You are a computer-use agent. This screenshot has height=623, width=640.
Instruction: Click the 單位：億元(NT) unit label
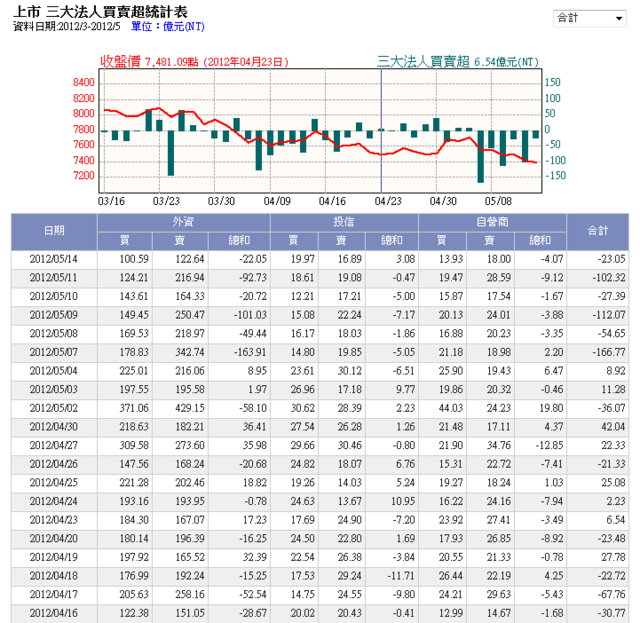point(168,27)
